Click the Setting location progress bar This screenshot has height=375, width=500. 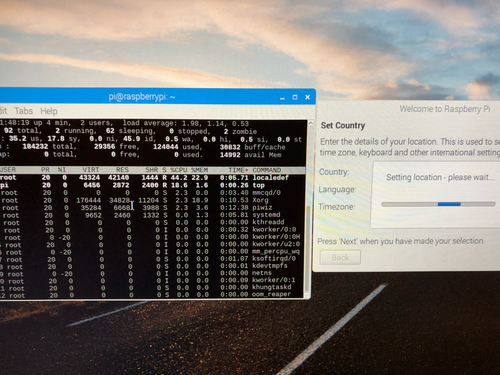click(x=438, y=204)
